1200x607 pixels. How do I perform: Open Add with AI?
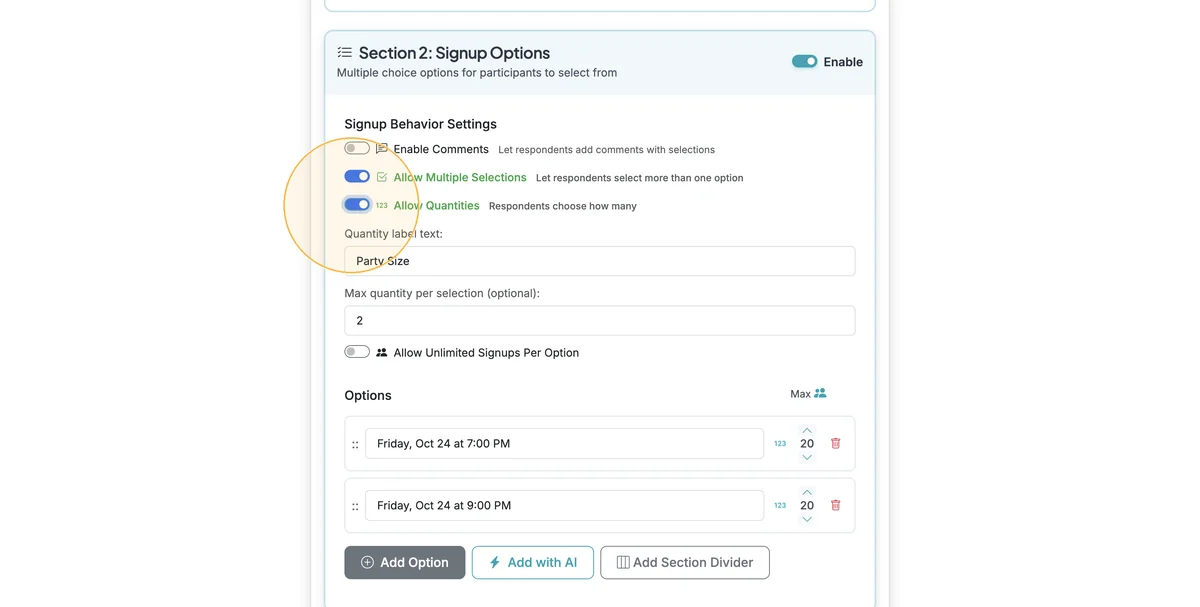tap(533, 562)
